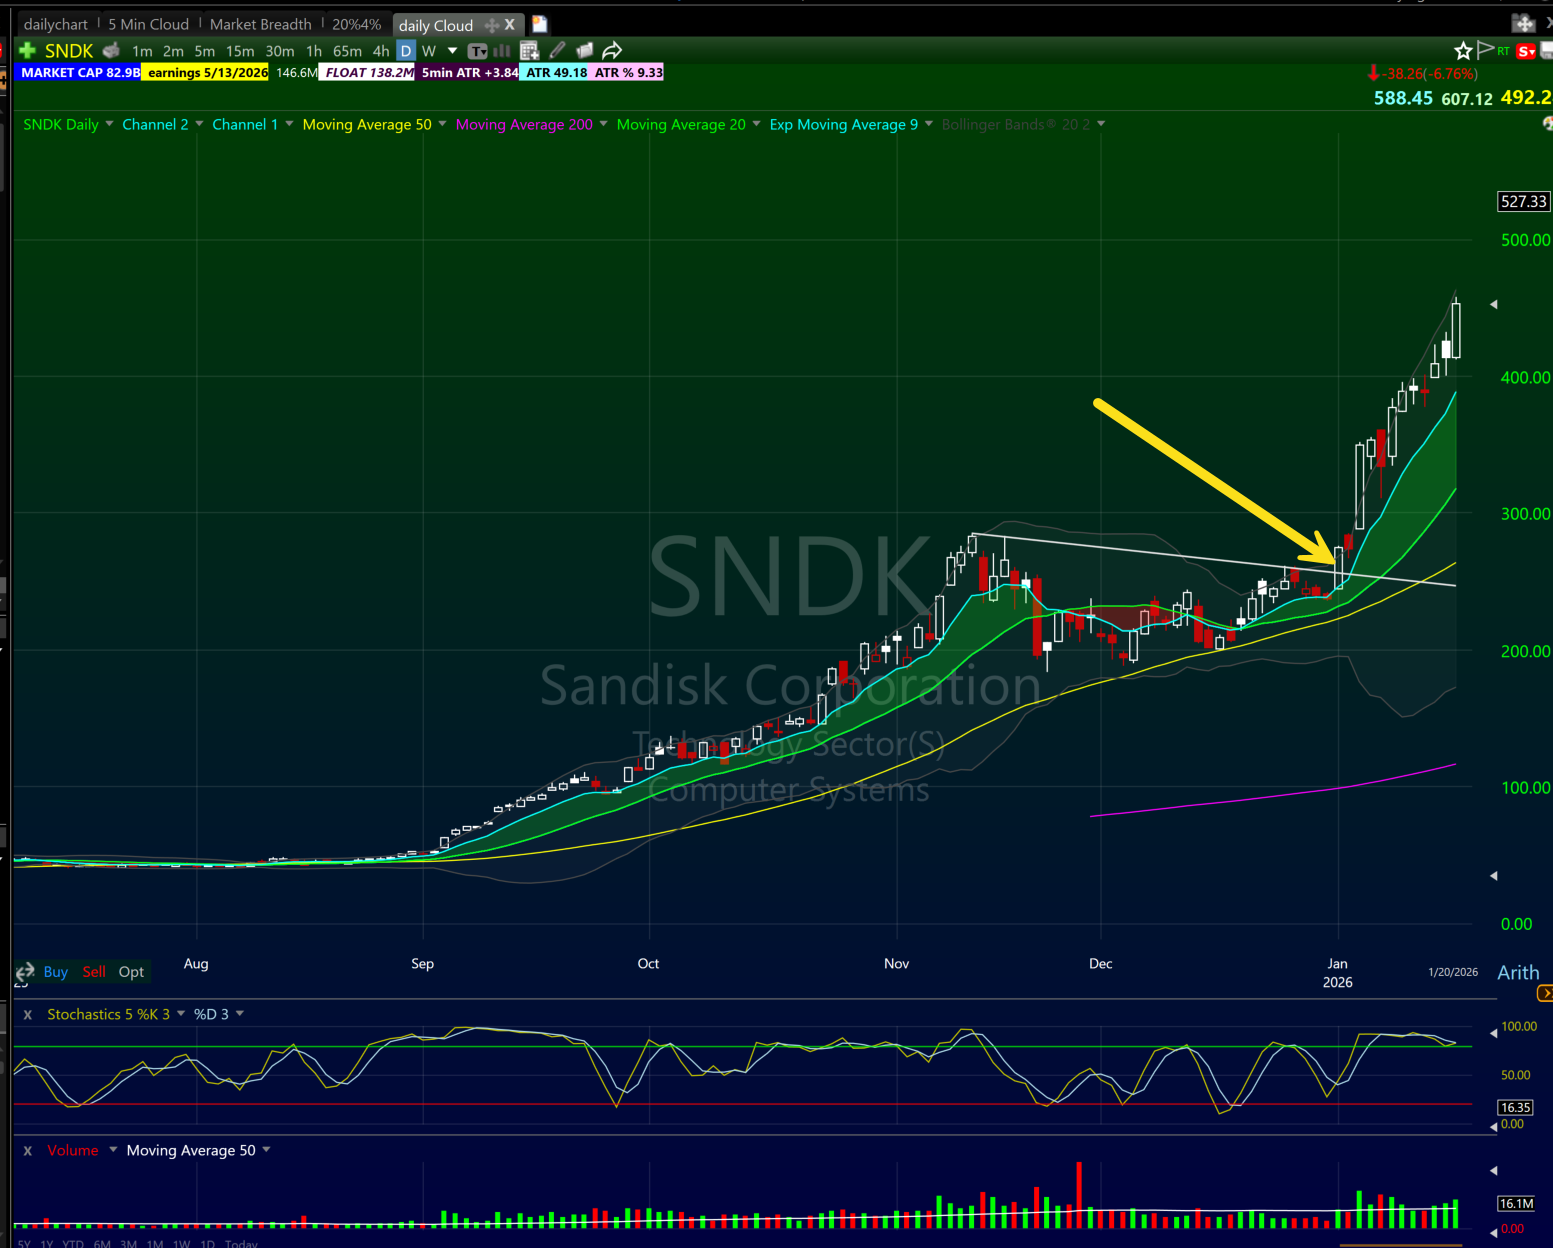Switch to 5m timeframe
The height and width of the screenshot is (1248, 1553).
click(x=205, y=51)
